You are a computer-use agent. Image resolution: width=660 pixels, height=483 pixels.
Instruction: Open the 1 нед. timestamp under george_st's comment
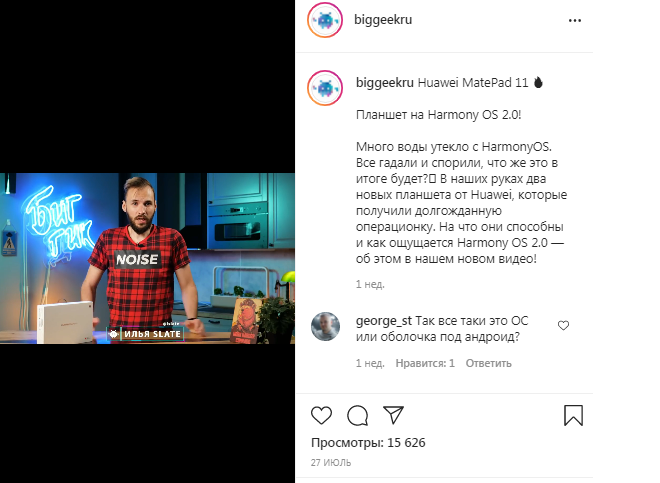pyautogui.click(x=370, y=363)
